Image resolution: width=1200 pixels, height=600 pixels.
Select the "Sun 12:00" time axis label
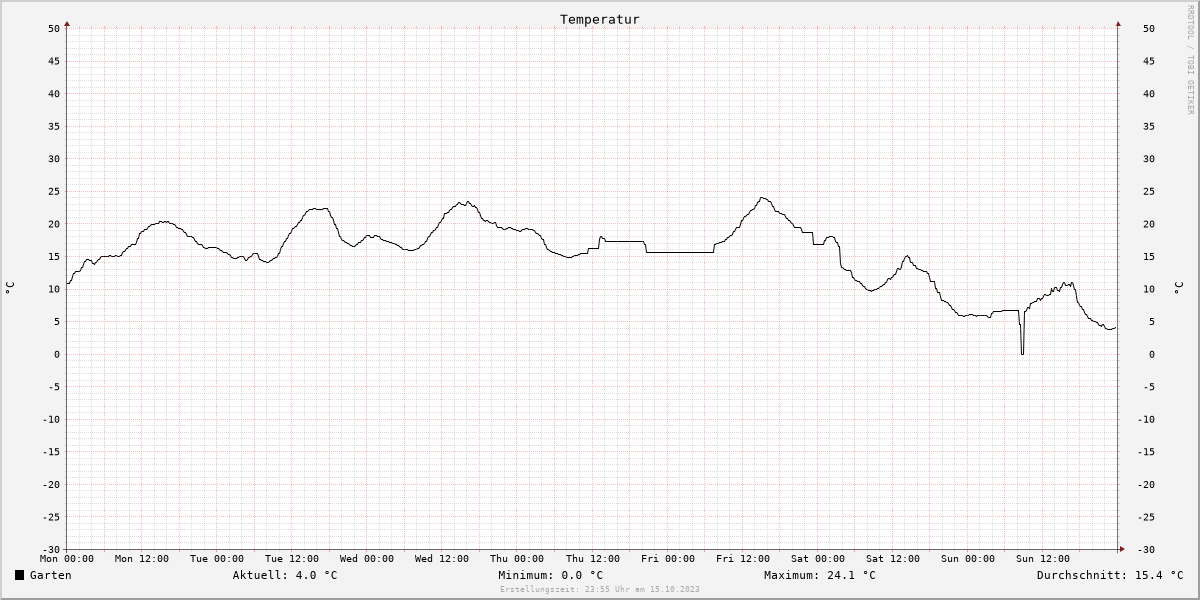pos(1043,559)
